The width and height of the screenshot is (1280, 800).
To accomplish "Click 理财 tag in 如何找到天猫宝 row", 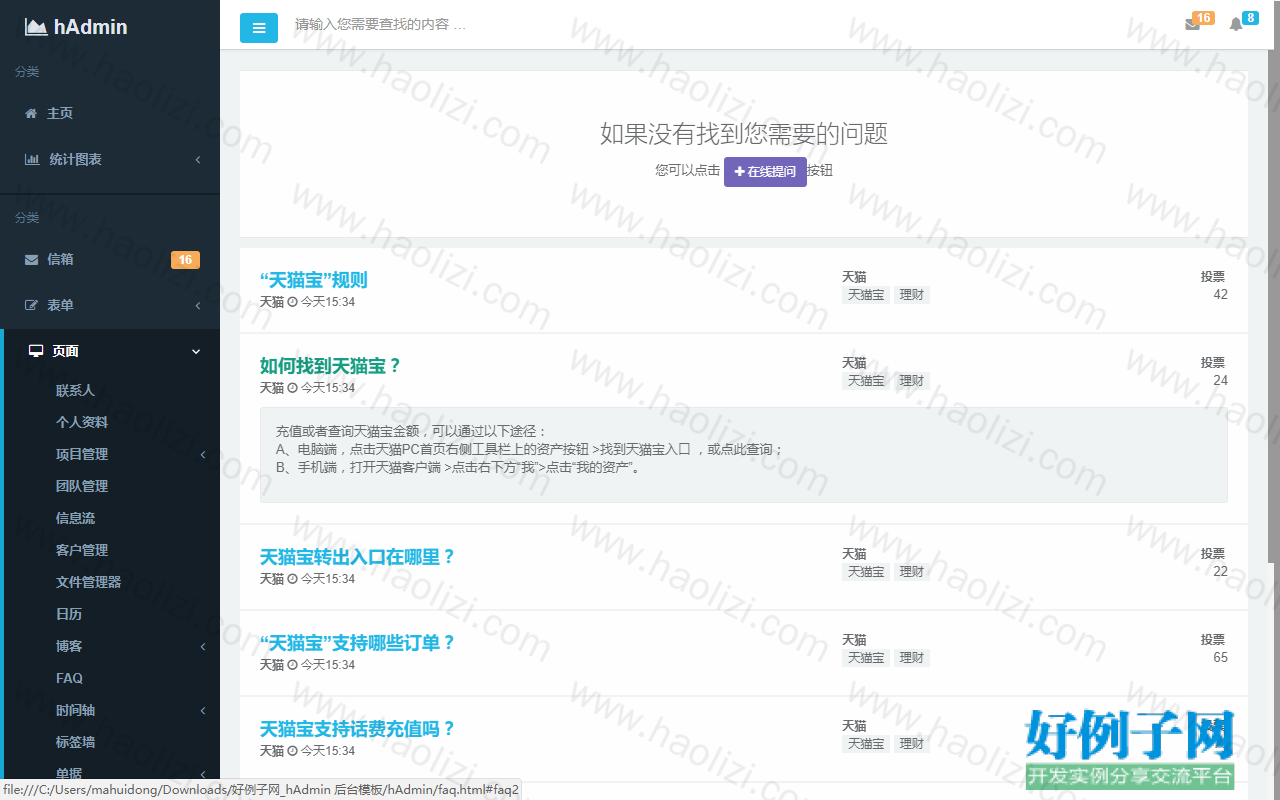I will pyautogui.click(x=912, y=381).
